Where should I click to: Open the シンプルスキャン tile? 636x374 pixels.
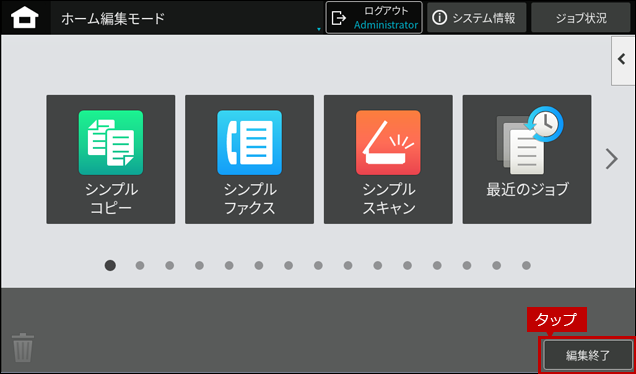pyautogui.click(x=388, y=159)
